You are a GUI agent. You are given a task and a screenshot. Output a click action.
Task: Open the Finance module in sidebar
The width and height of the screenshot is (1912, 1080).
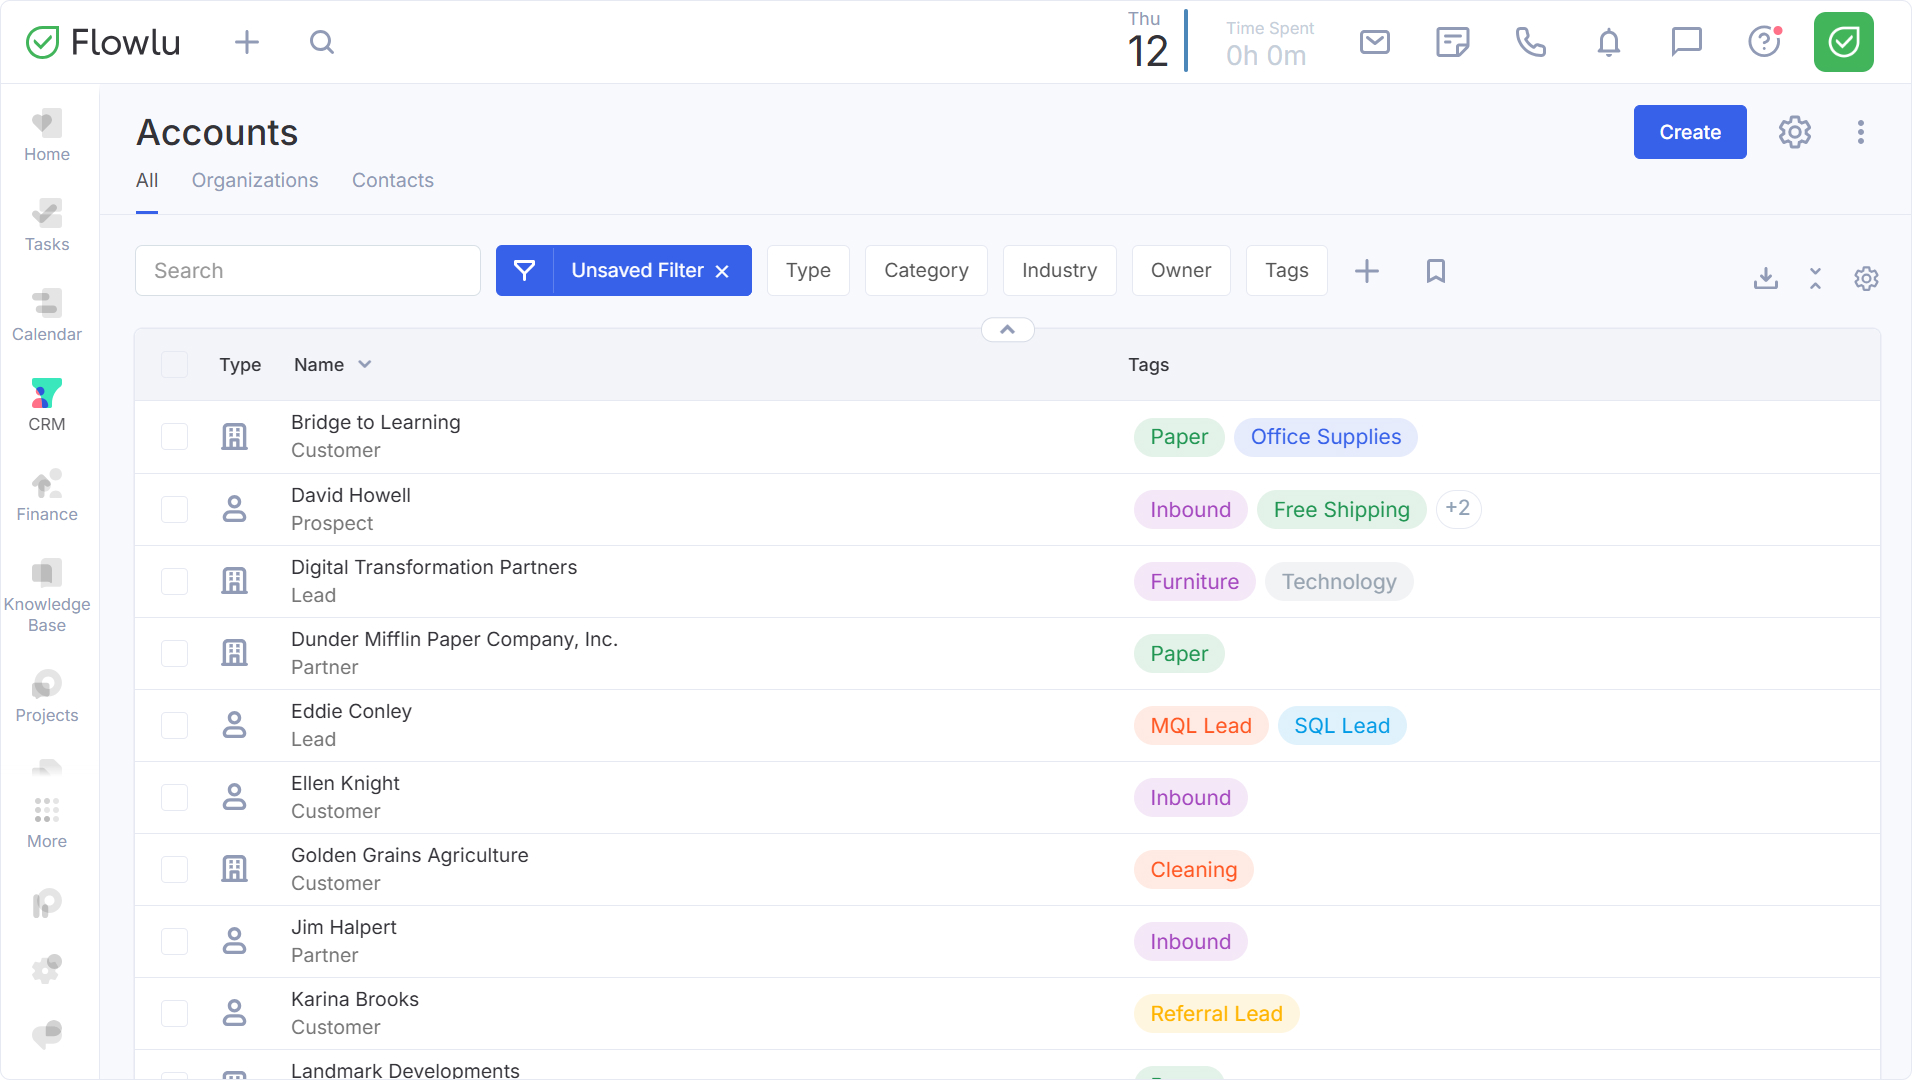coord(46,496)
